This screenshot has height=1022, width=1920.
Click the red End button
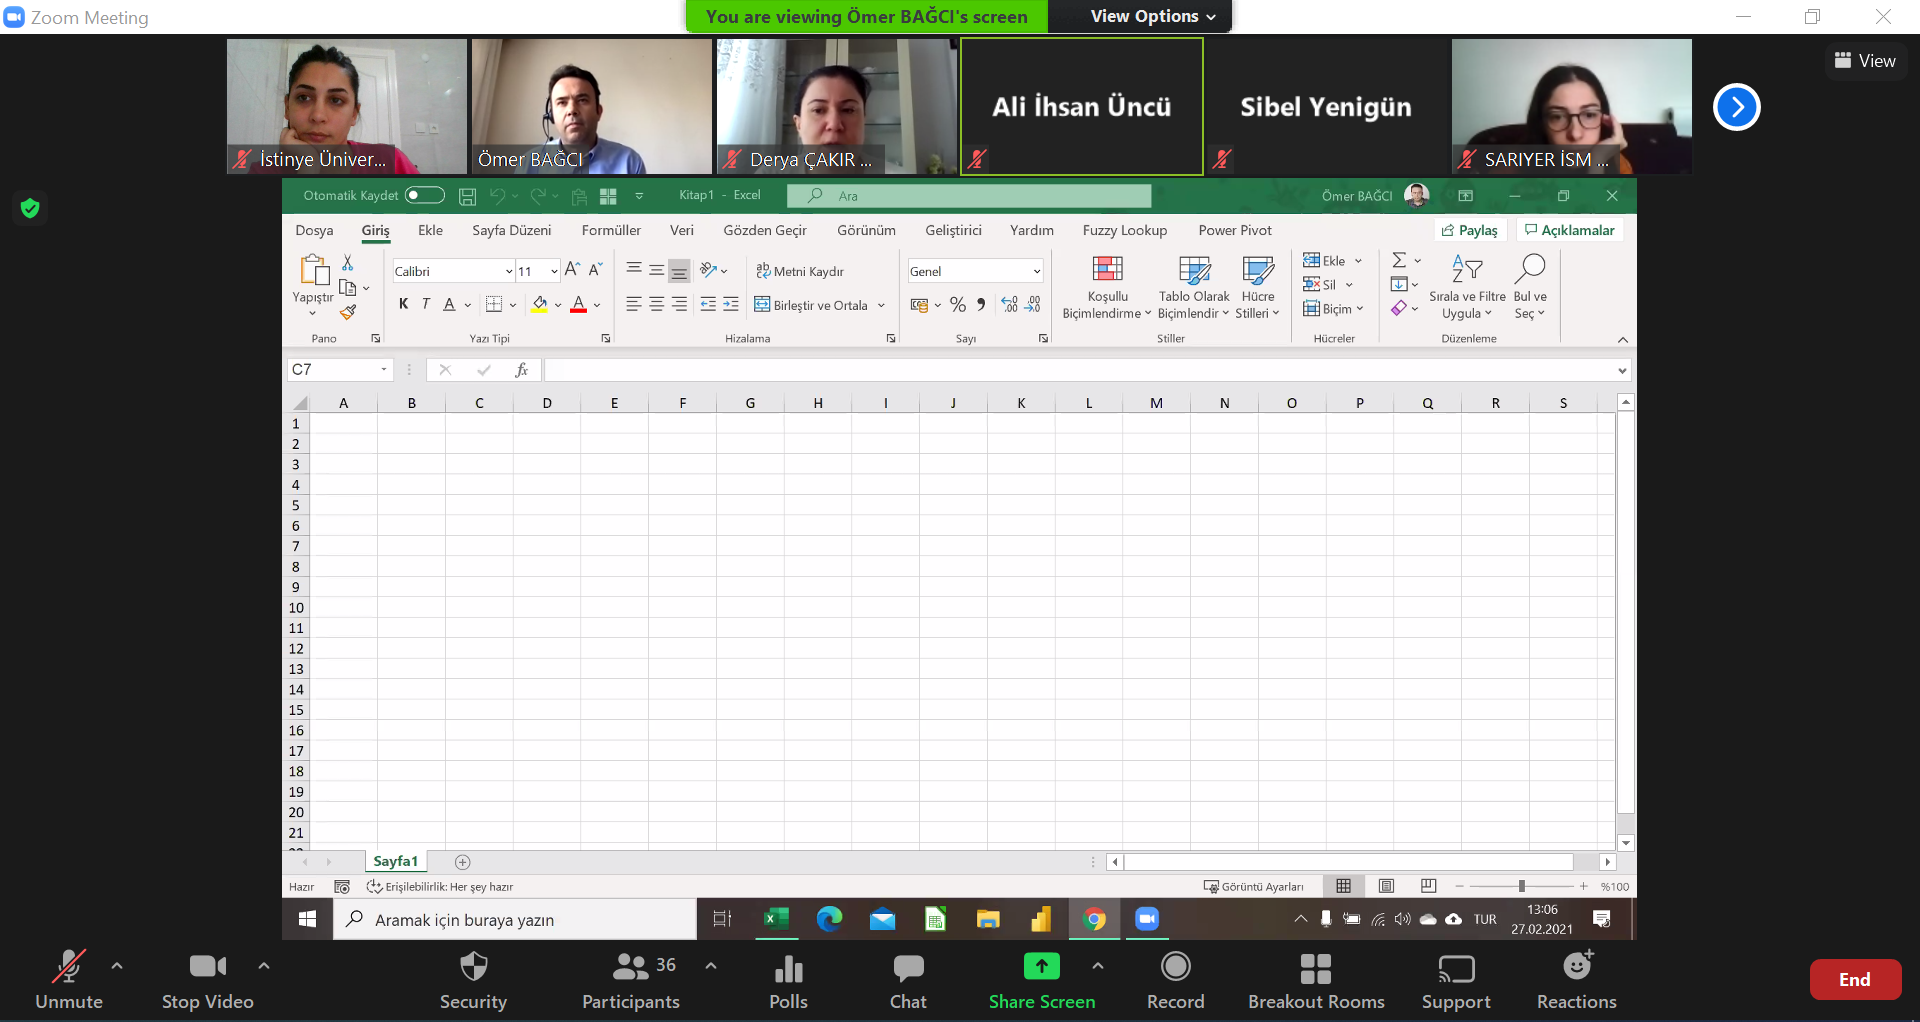pos(1854,980)
